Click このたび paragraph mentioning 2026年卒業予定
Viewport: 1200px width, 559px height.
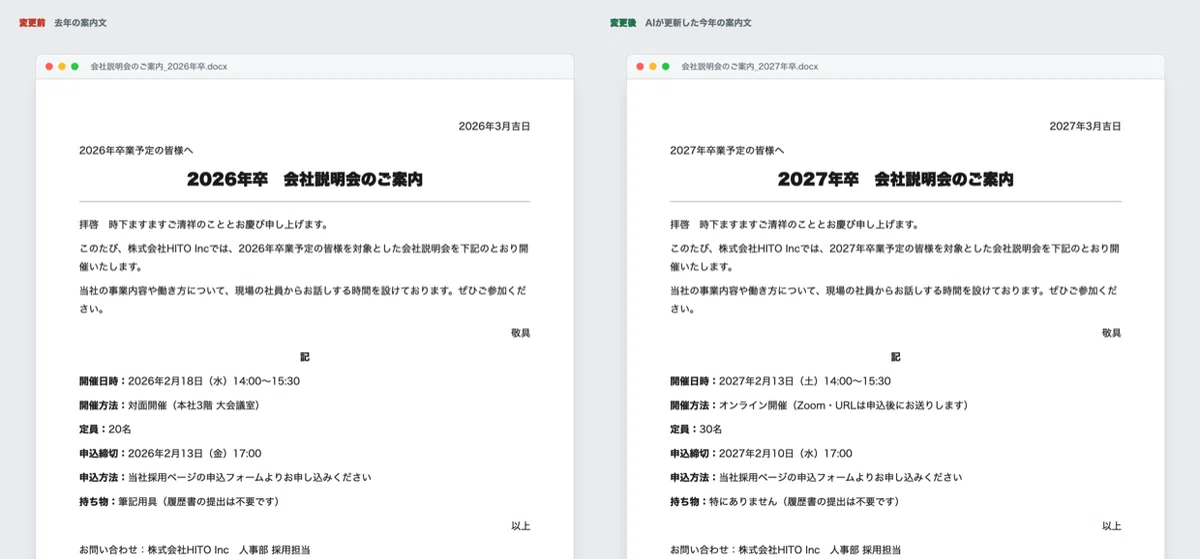[x=304, y=257]
